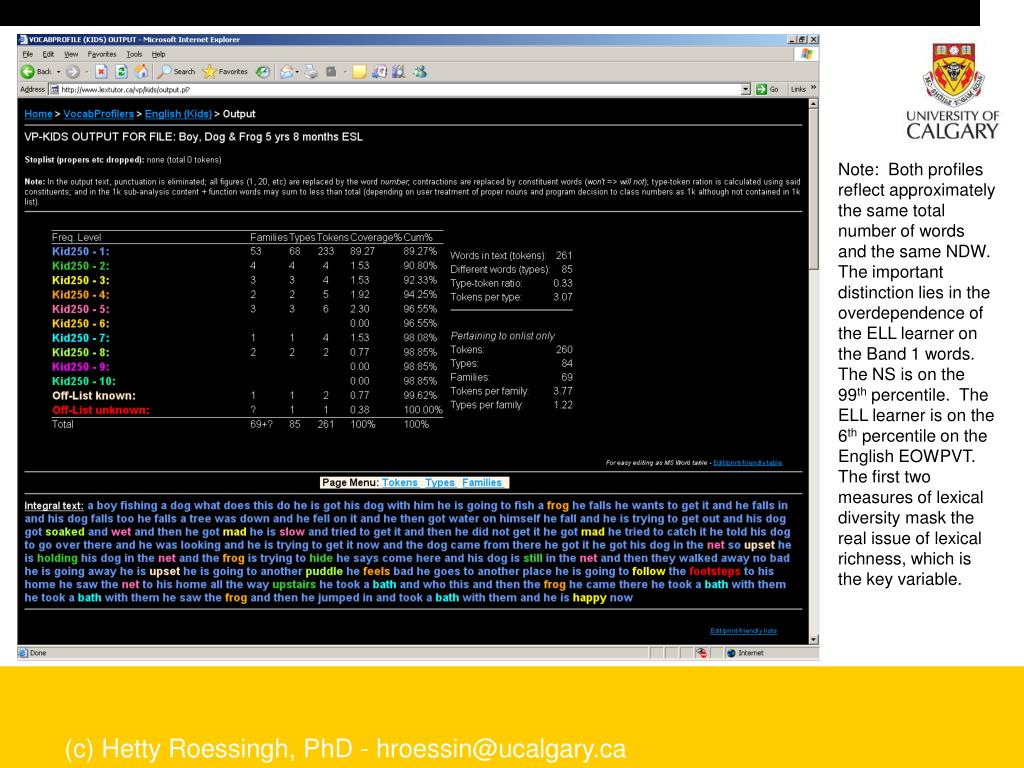Viewport: 1024px width, 768px height.
Task: Open the Favorites menu in menu bar
Action: [101, 53]
